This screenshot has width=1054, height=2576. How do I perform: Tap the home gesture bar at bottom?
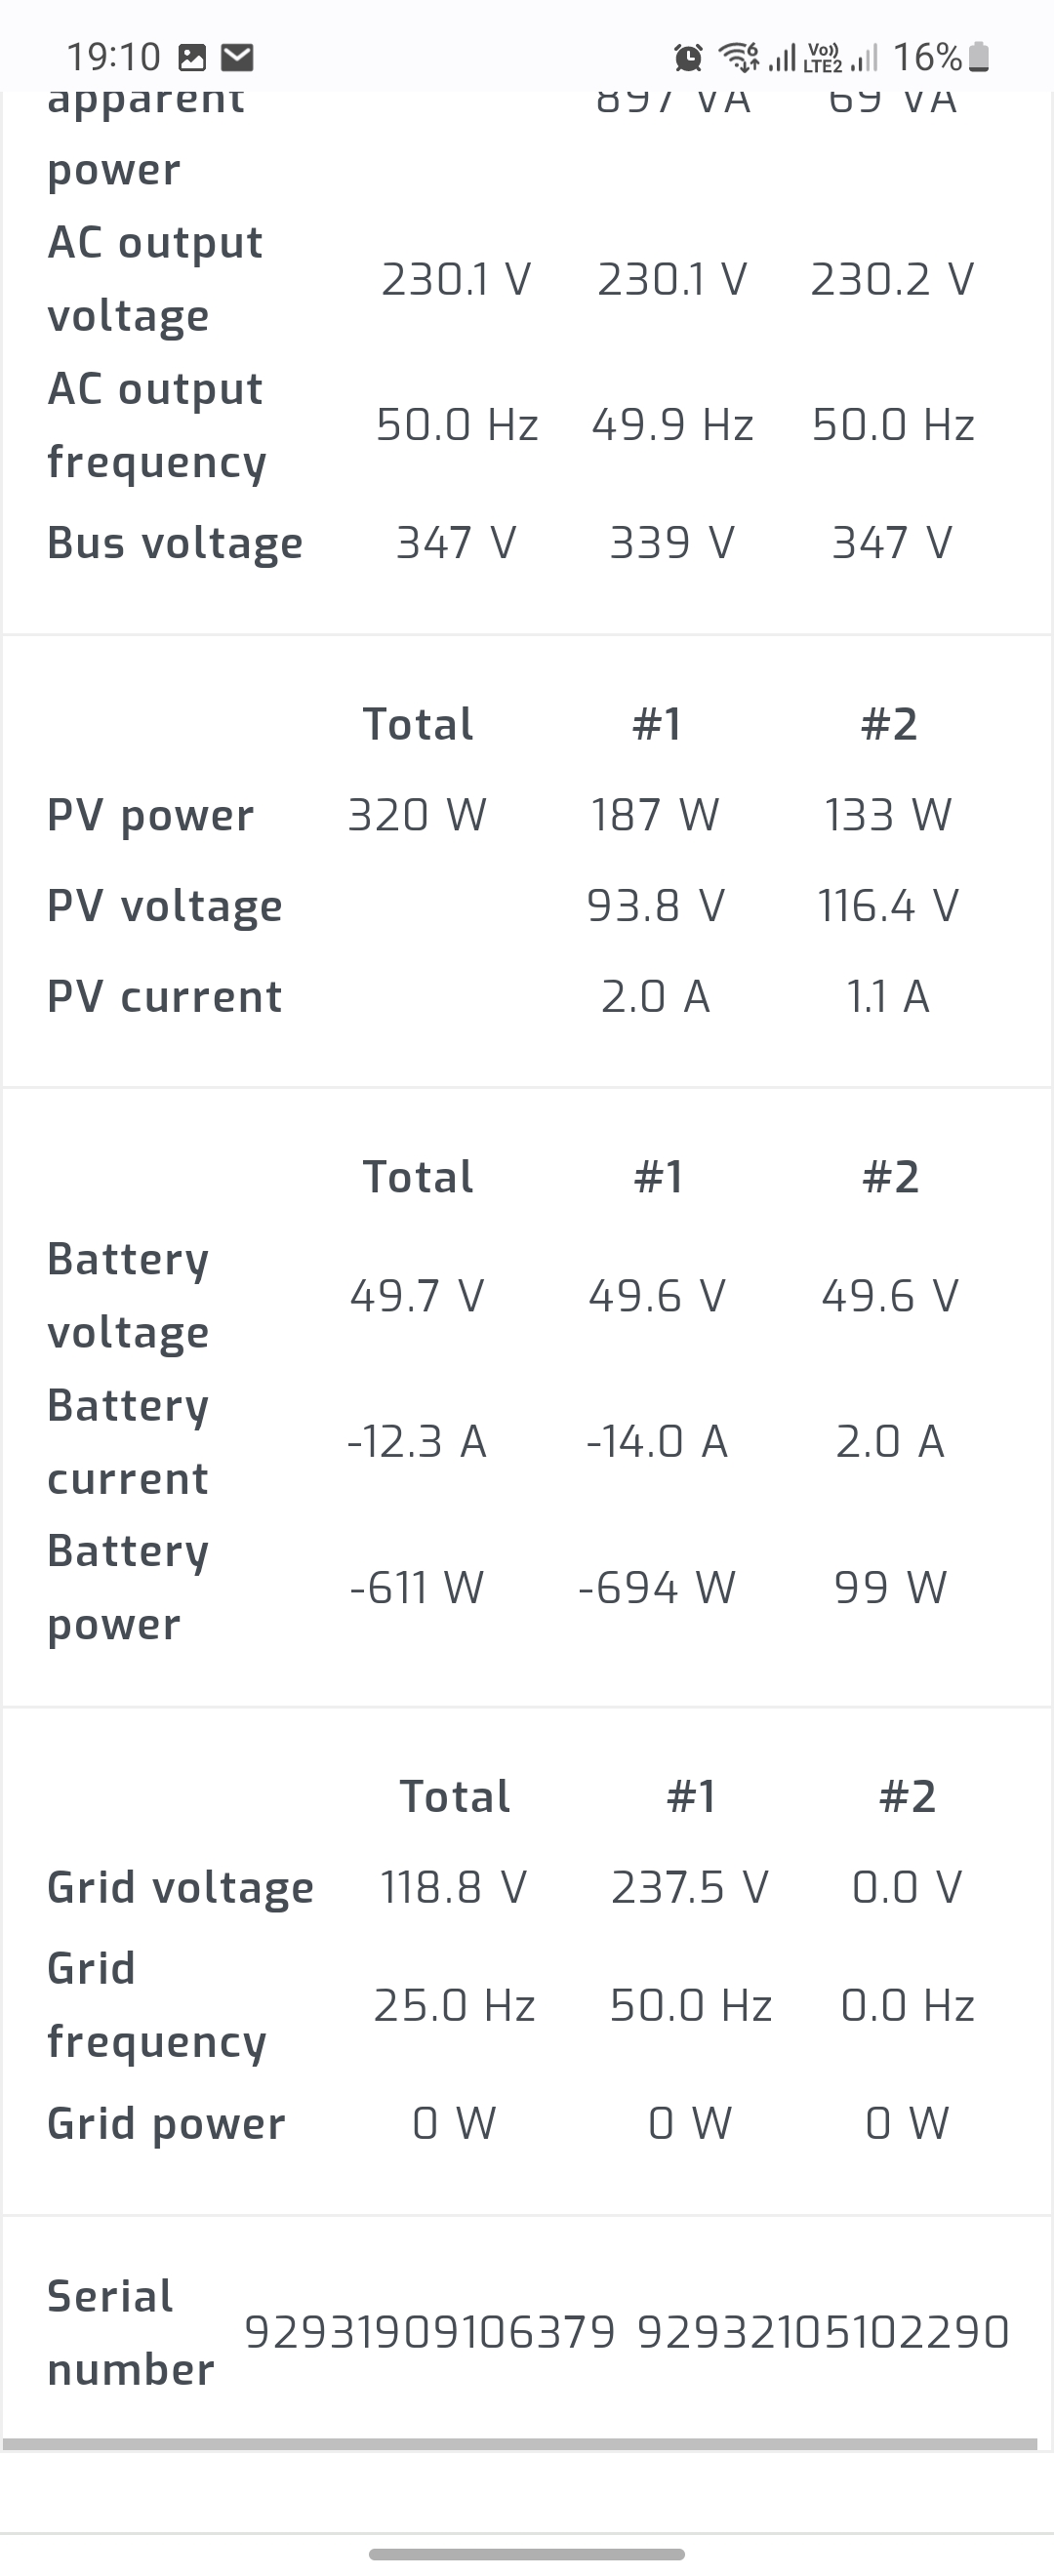[x=527, y=2553]
